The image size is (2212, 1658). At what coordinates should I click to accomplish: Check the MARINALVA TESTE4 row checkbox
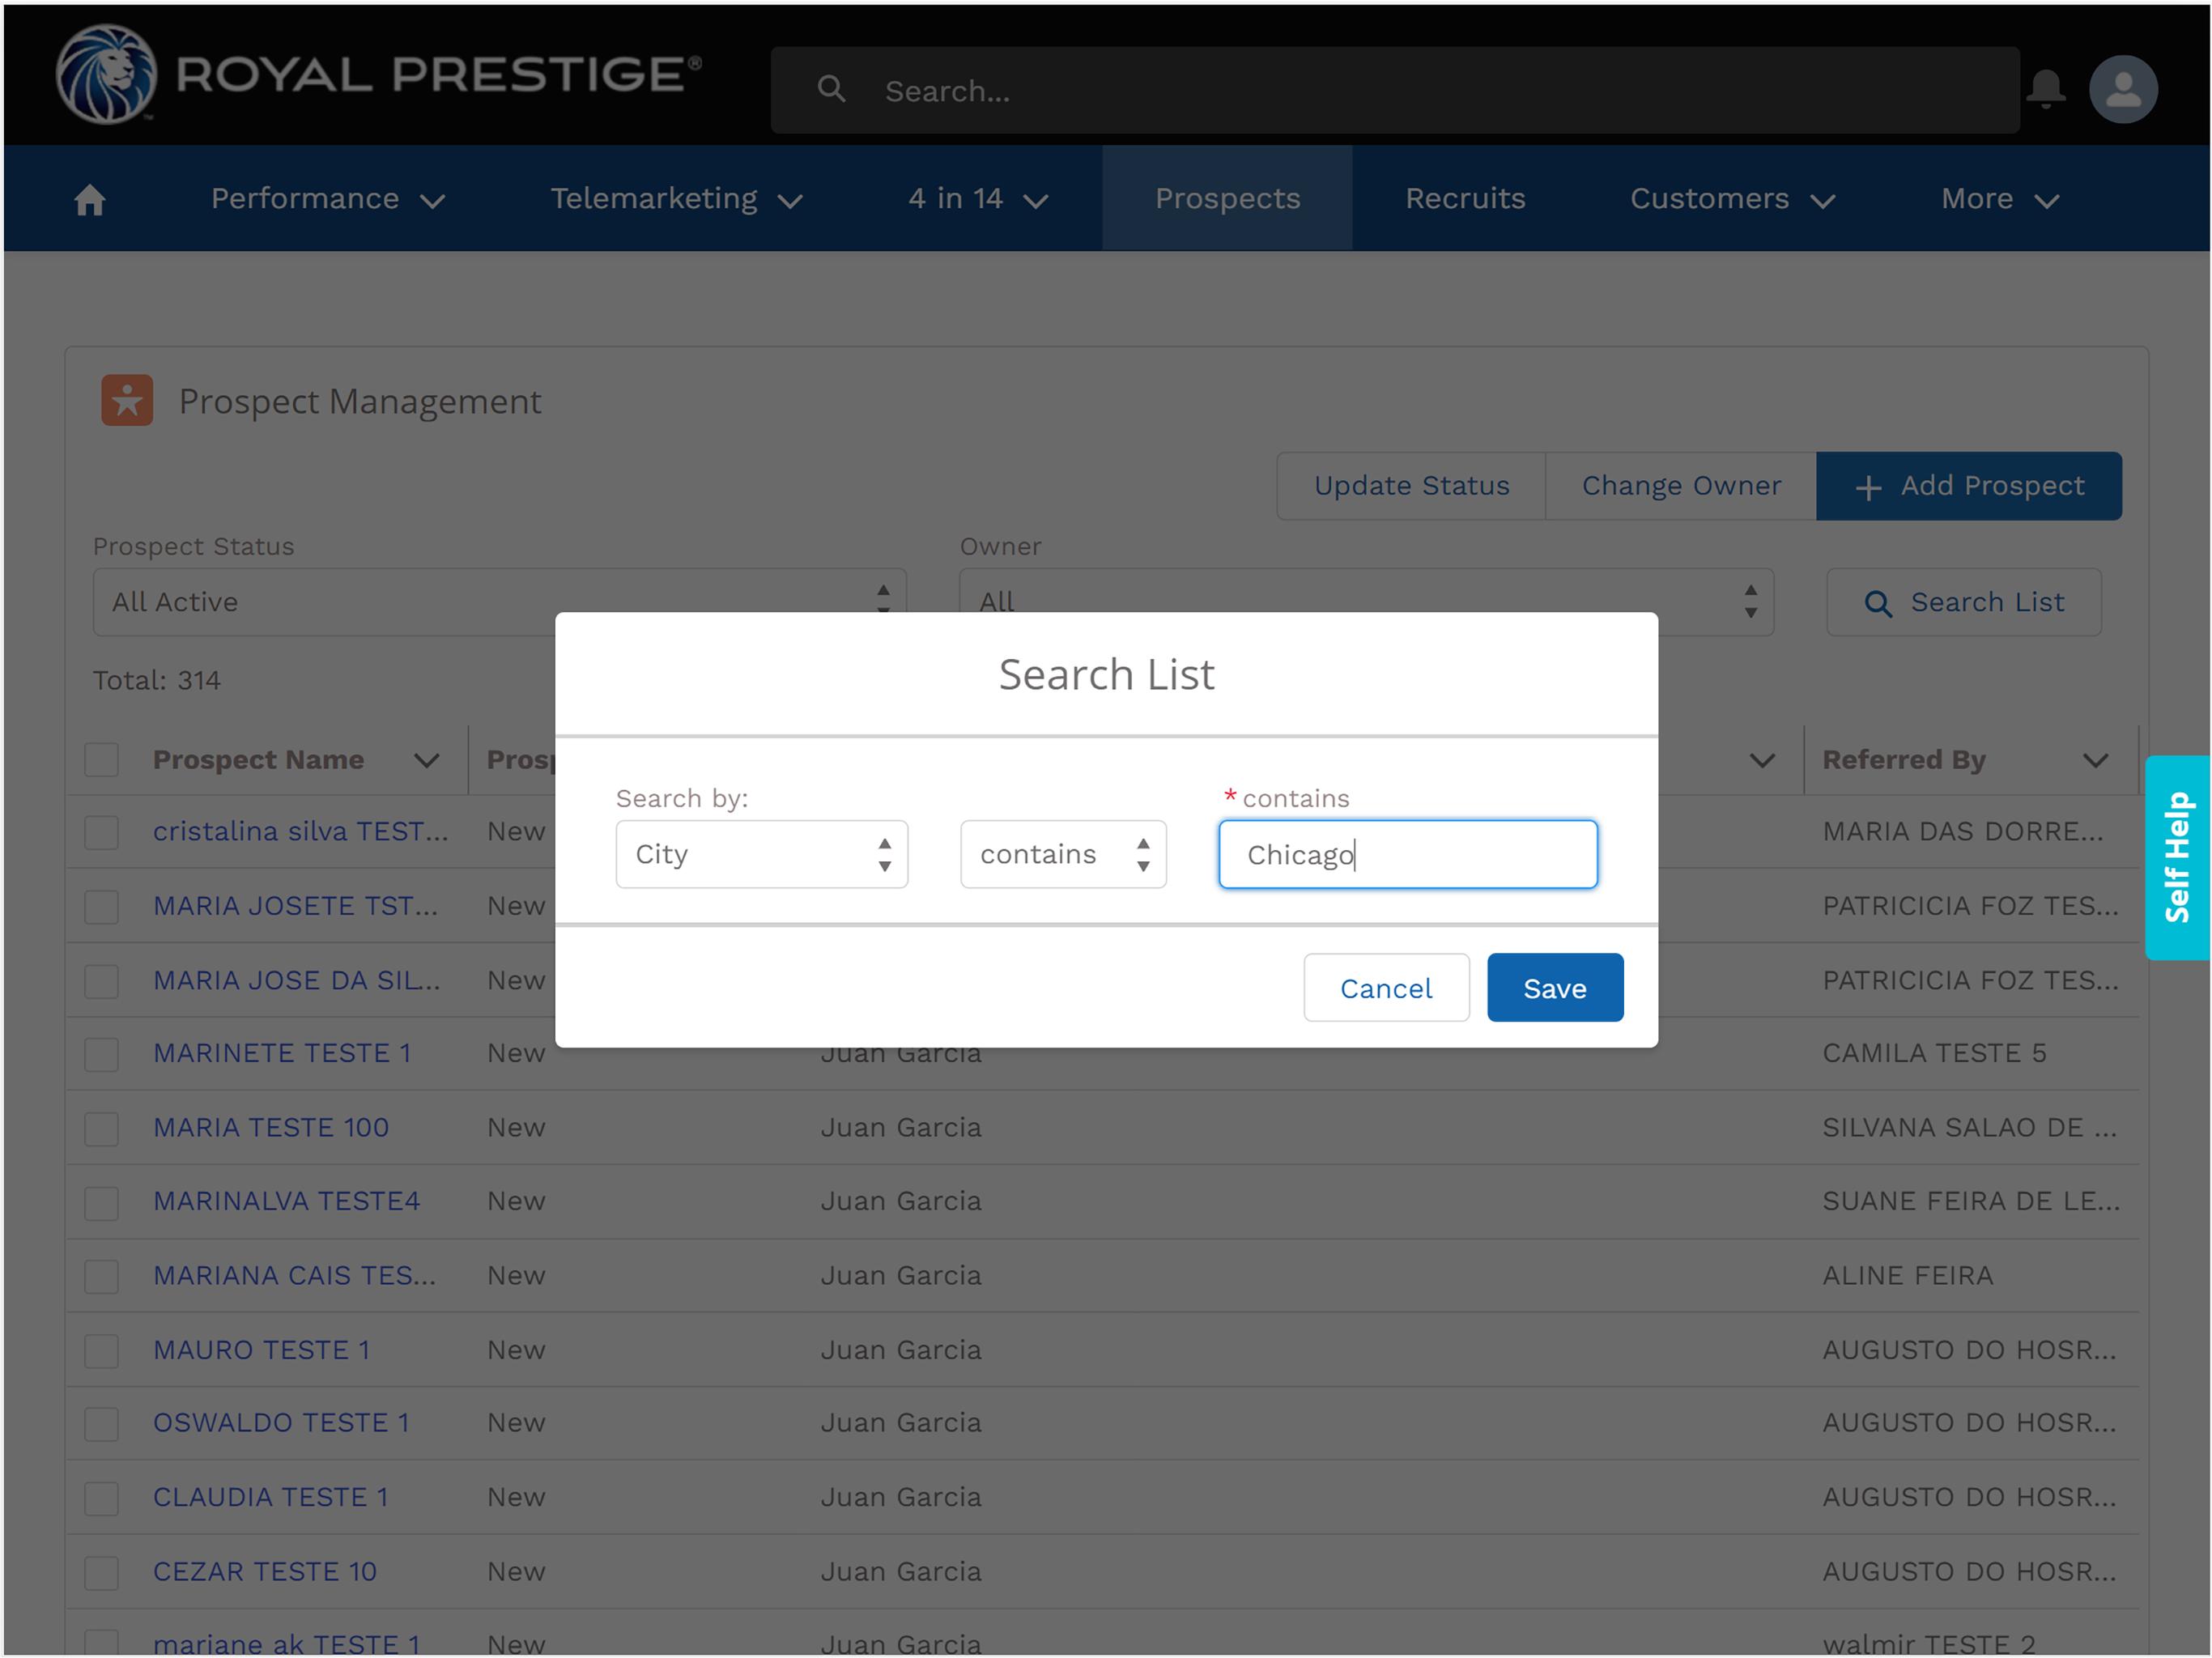[102, 1202]
